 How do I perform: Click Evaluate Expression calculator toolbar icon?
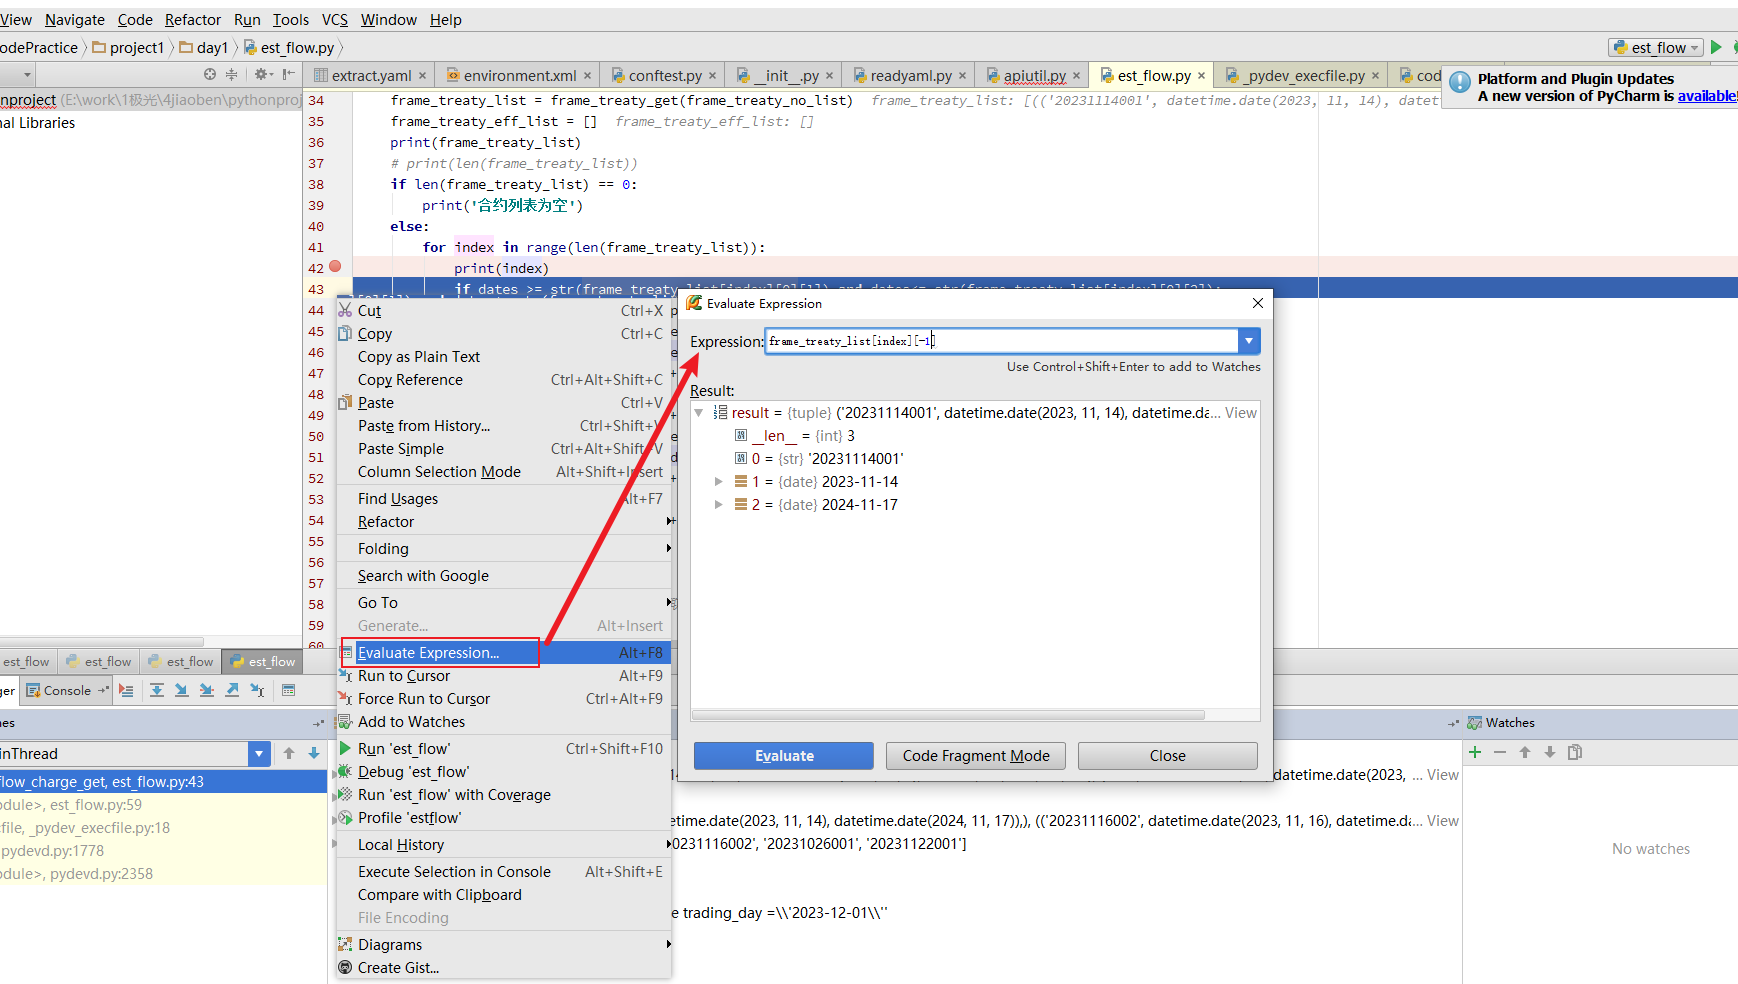288,690
